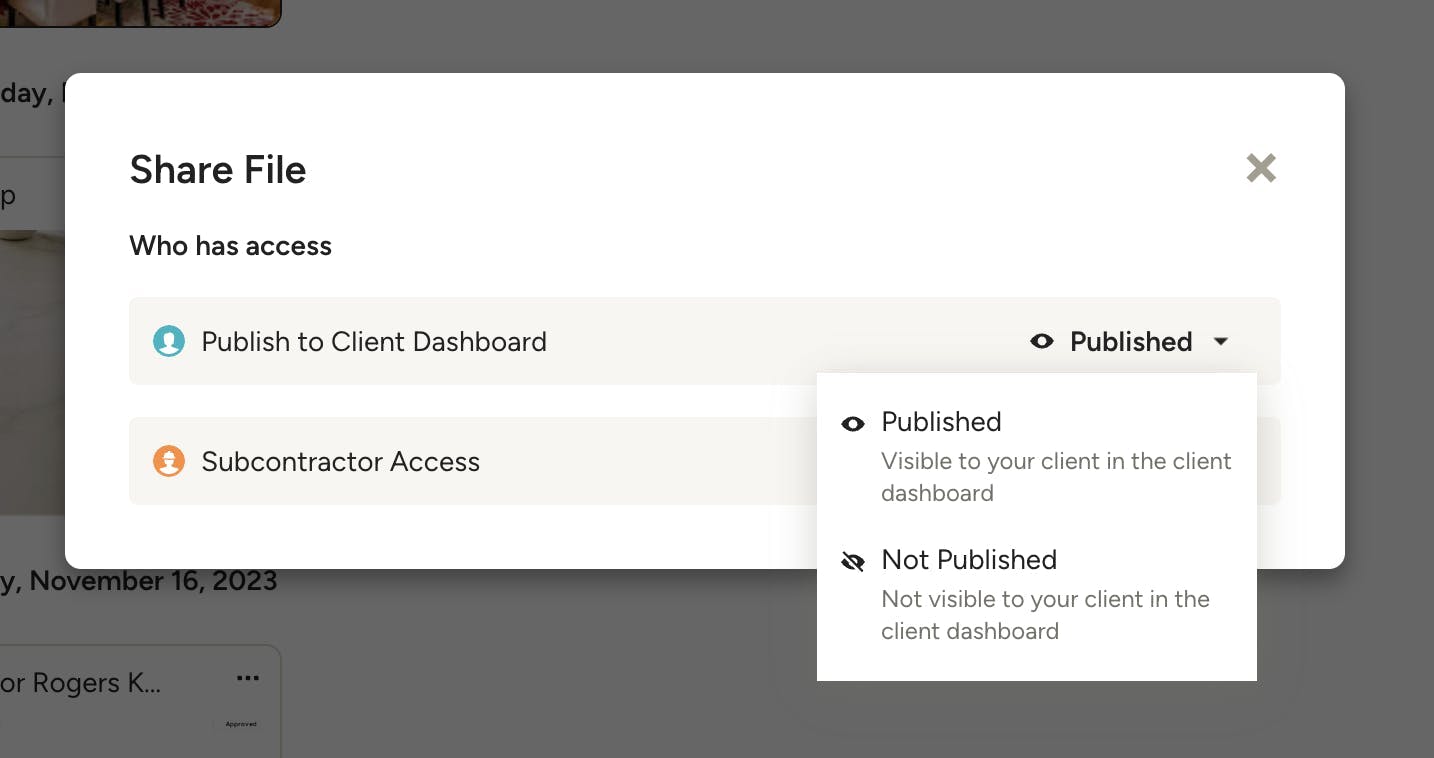Click the orange subcontractor avatar icon
The width and height of the screenshot is (1434, 758).
click(x=168, y=462)
